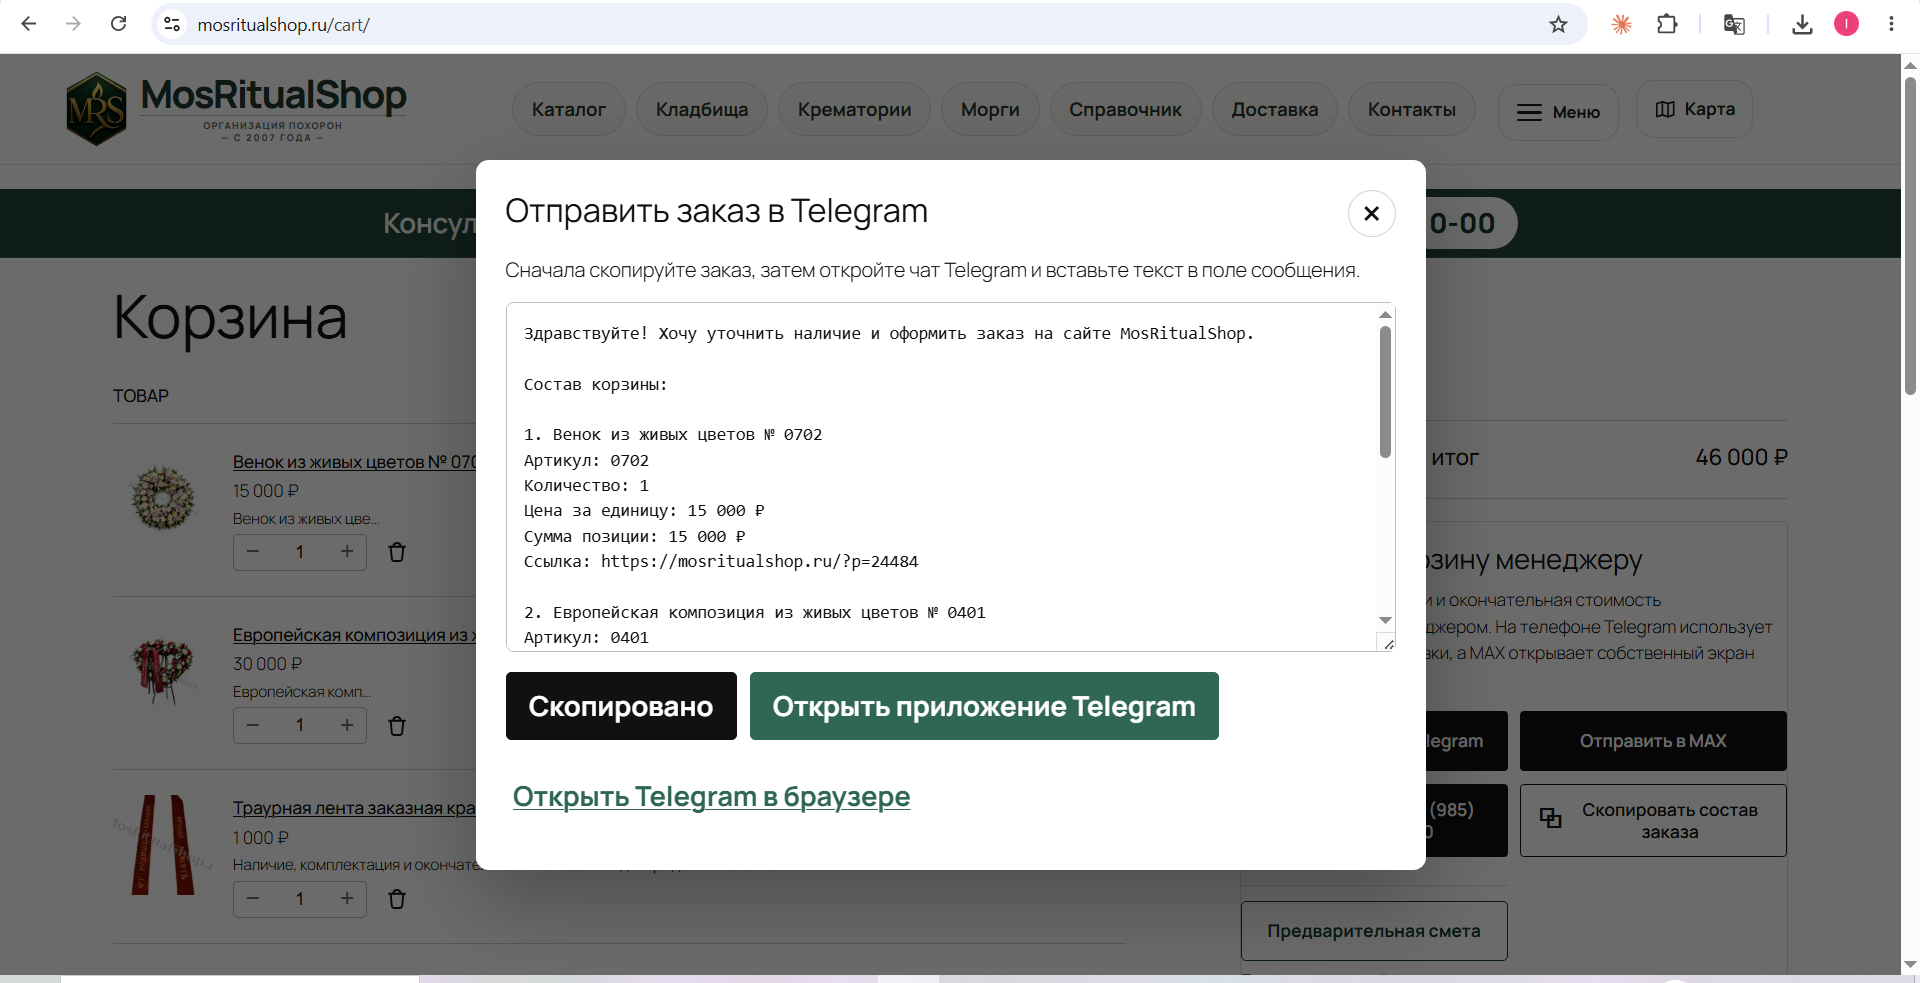Open the Морги menu item
Image resolution: width=1920 pixels, height=983 pixels.
pos(990,110)
